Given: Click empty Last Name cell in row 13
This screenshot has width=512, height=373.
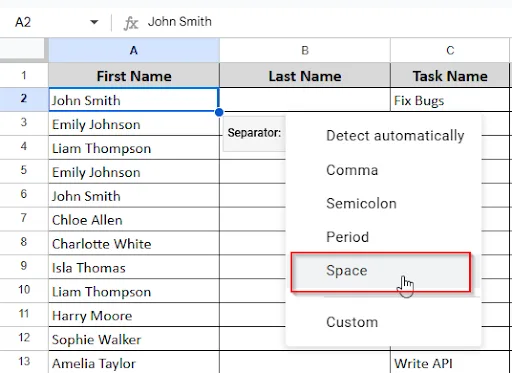Looking at the screenshot, I should [x=305, y=362].
